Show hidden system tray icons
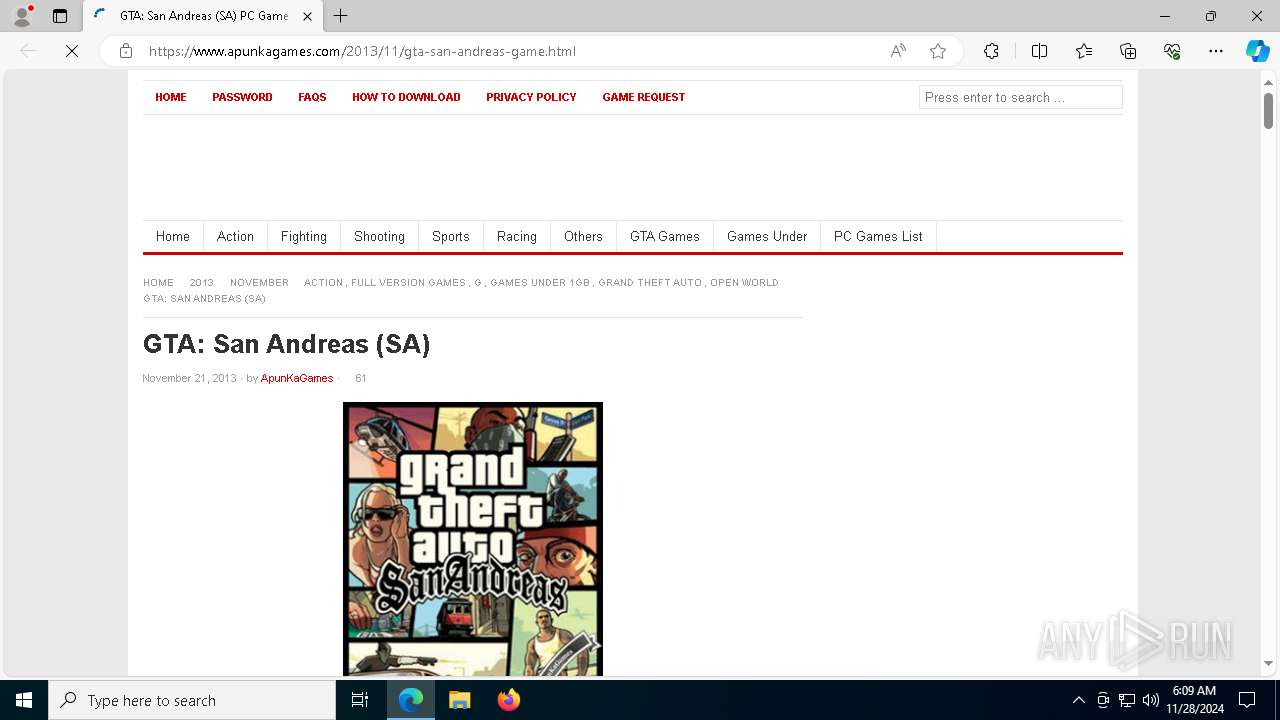The height and width of the screenshot is (720, 1280). 1078,700
